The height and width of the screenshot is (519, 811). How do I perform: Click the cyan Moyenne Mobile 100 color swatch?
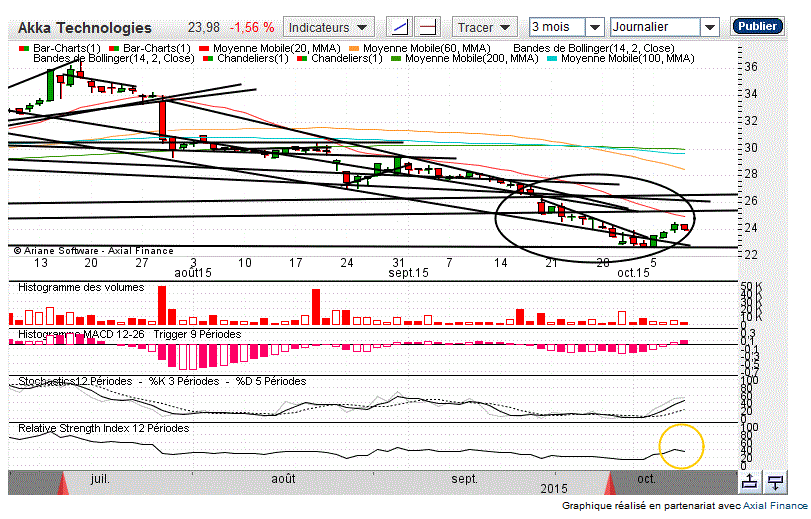coord(551,59)
